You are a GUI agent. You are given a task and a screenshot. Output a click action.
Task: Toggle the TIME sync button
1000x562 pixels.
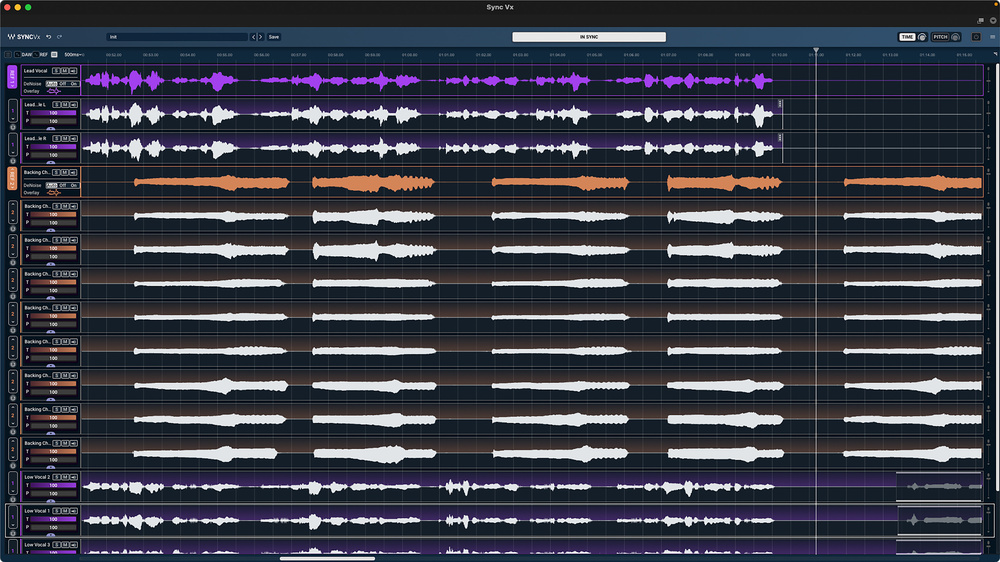click(908, 37)
